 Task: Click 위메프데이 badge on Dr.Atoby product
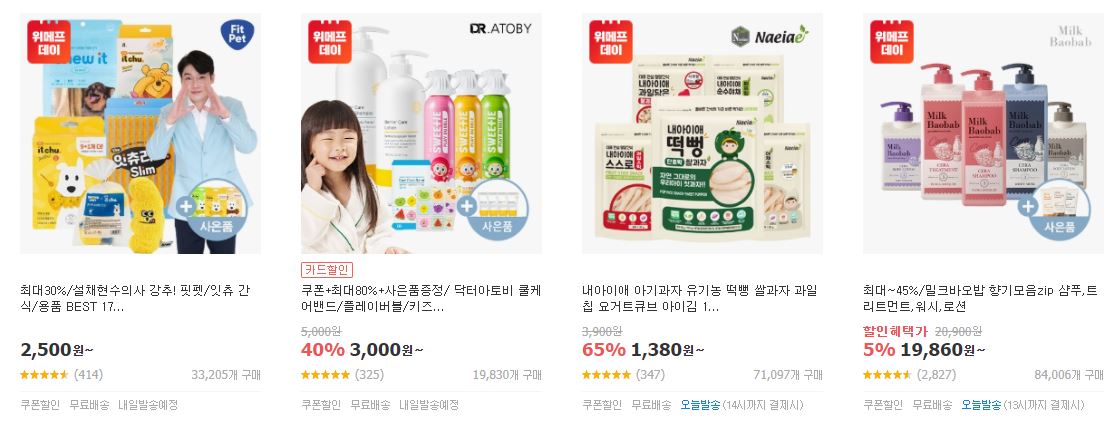coord(330,42)
